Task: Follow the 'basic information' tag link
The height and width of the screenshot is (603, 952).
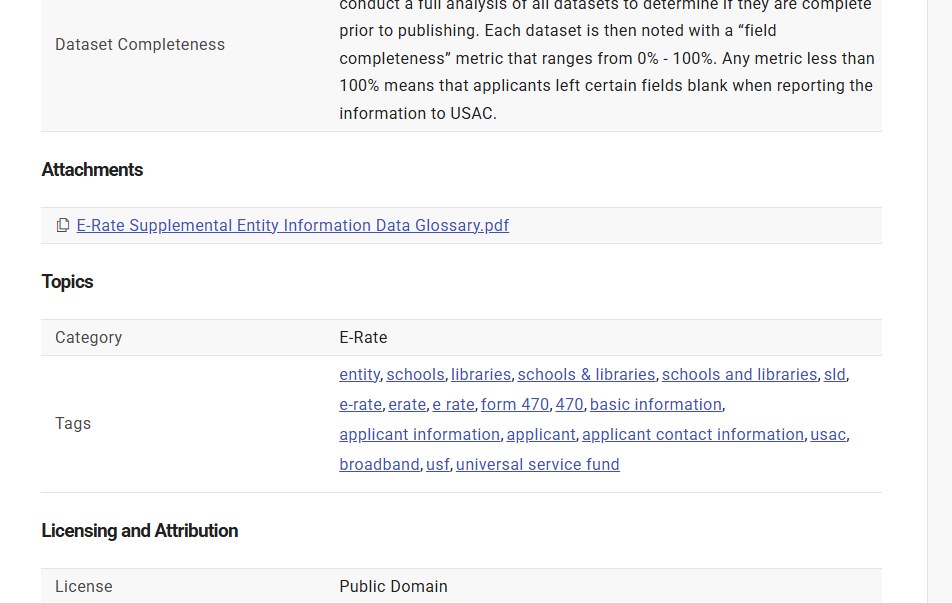Action: click(655, 404)
